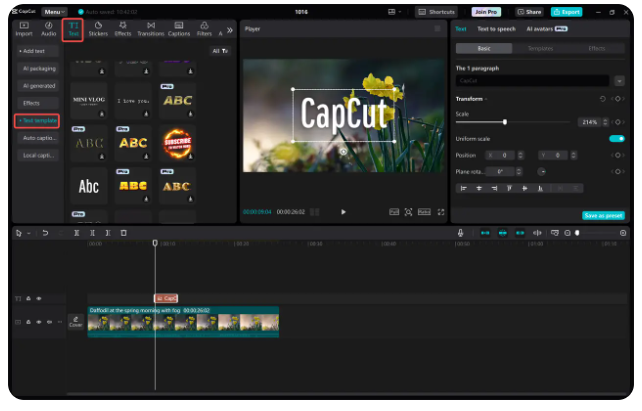
Task: Click the microphone record icon in timeline
Action: point(461,233)
